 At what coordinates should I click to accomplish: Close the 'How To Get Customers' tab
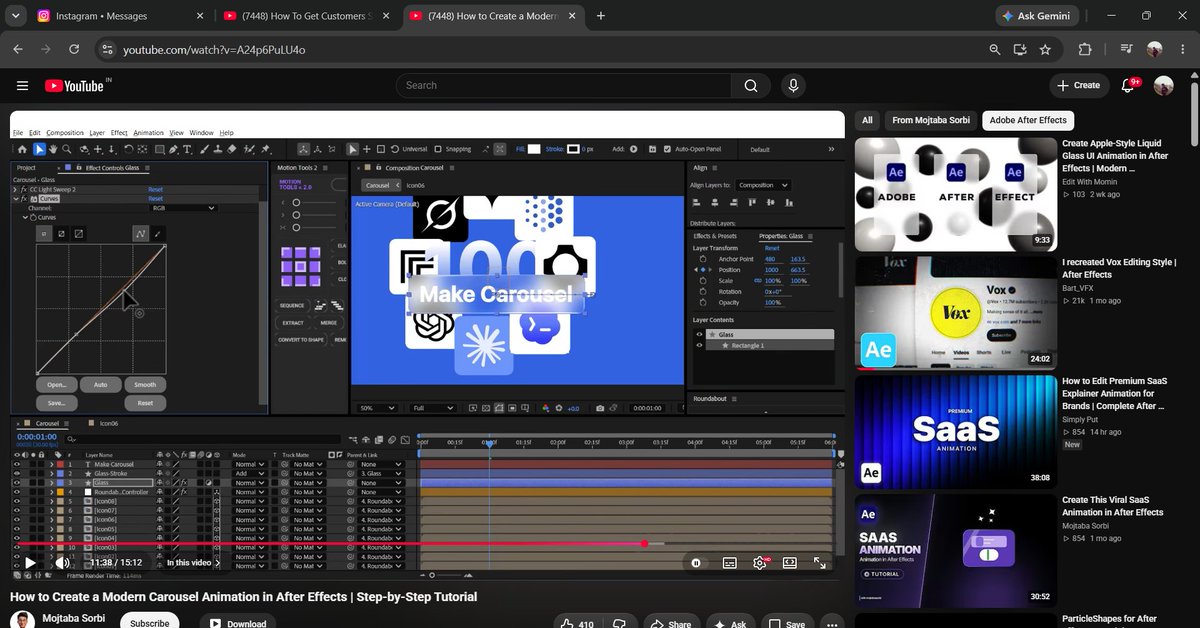(x=388, y=16)
